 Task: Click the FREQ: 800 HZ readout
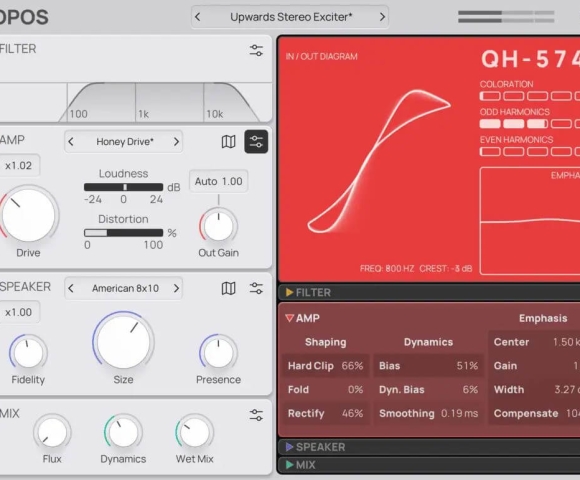coord(387,268)
